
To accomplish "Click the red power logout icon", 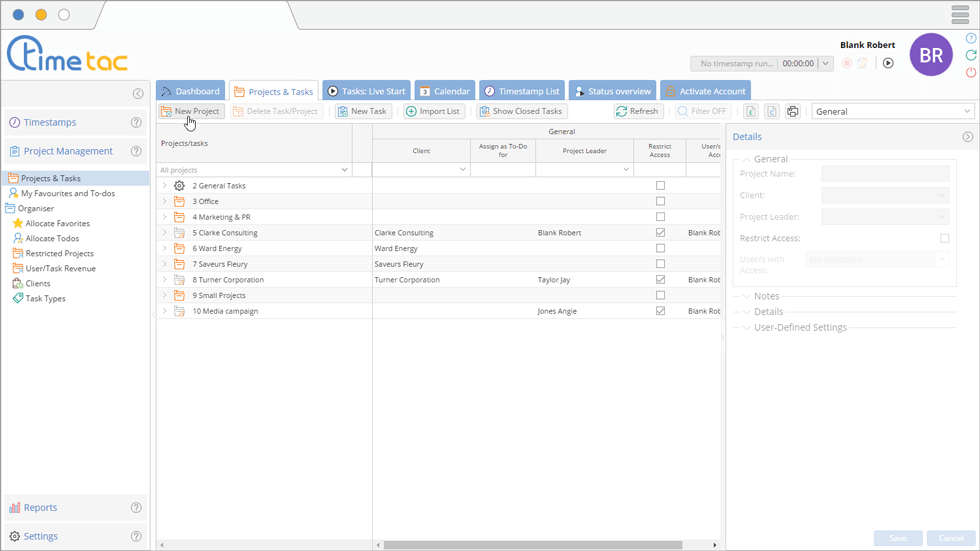I will [971, 72].
